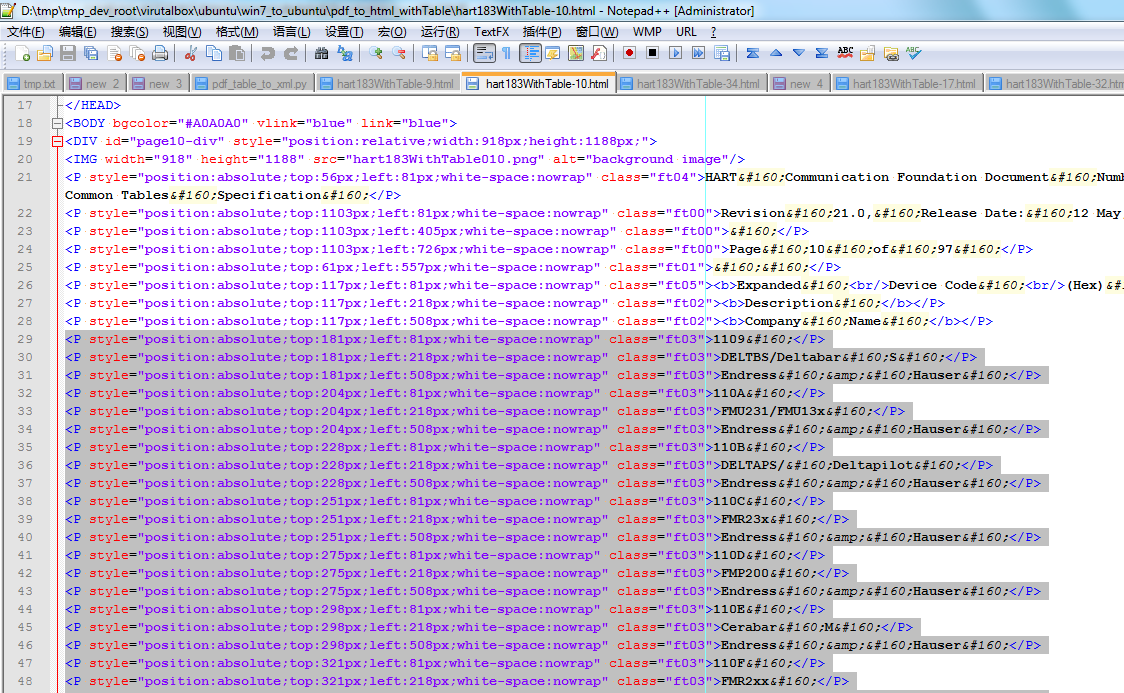The image size is (1124, 693).
Task: Open the 插件(P) menu
Action: point(542,32)
